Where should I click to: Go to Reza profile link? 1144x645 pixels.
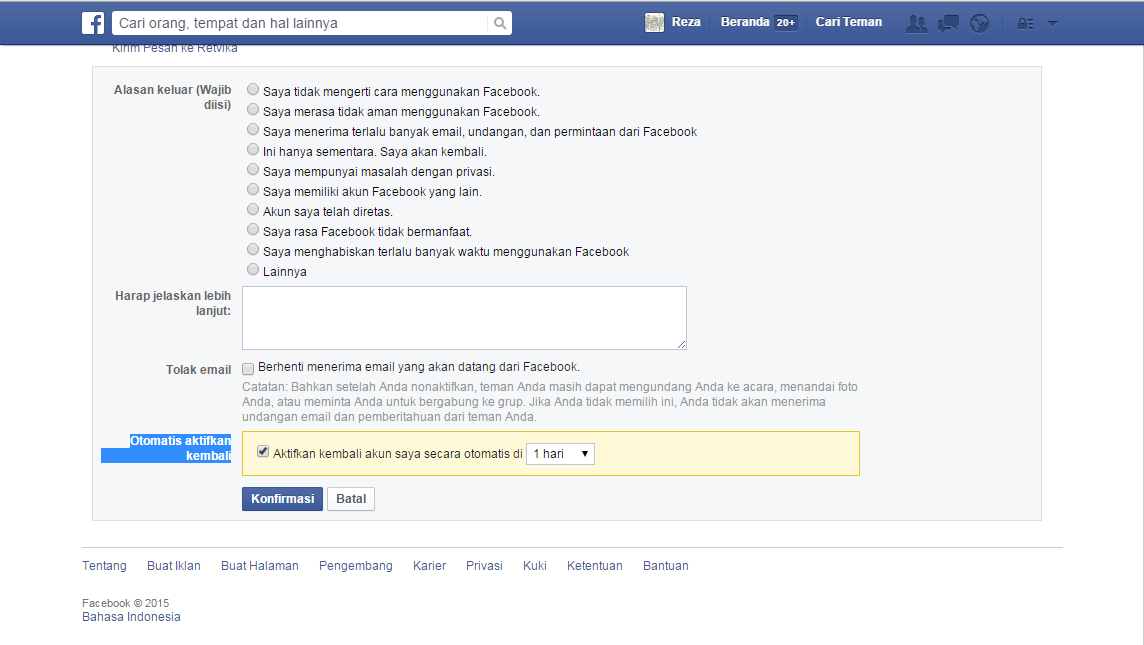(686, 22)
